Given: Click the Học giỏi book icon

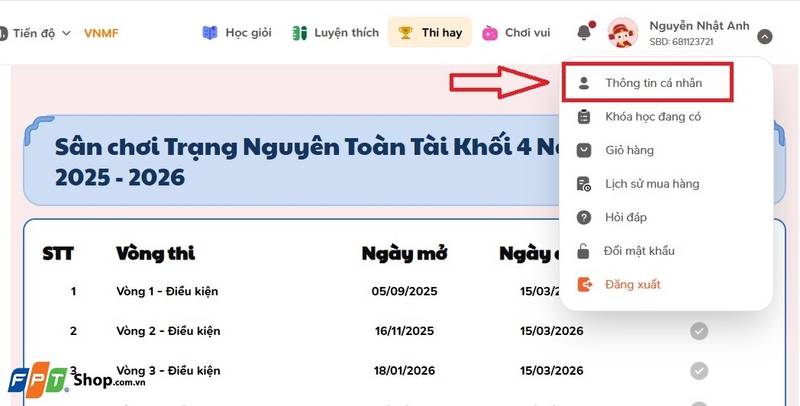Looking at the screenshot, I should click(210, 33).
